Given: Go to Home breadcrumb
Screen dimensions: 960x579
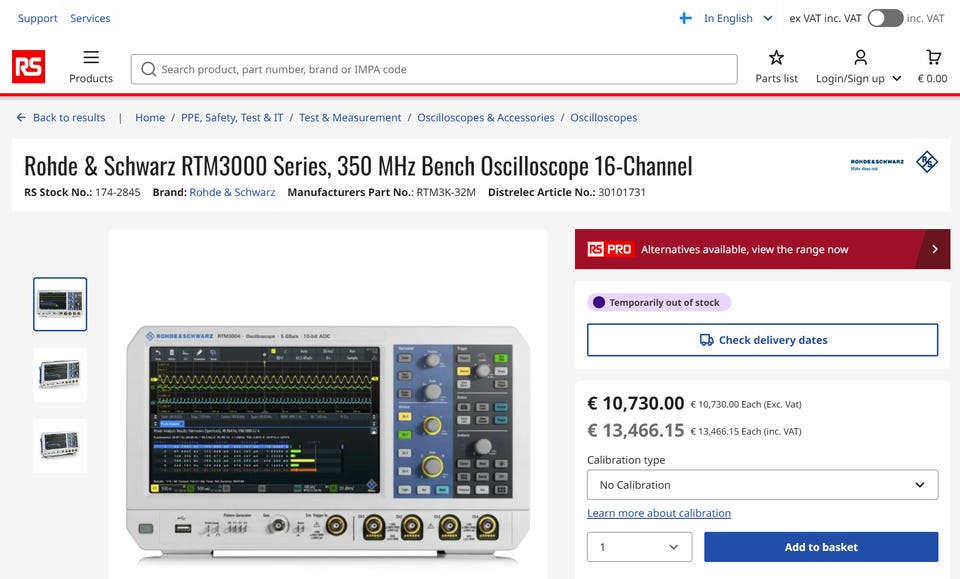Looking at the screenshot, I should pos(150,118).
